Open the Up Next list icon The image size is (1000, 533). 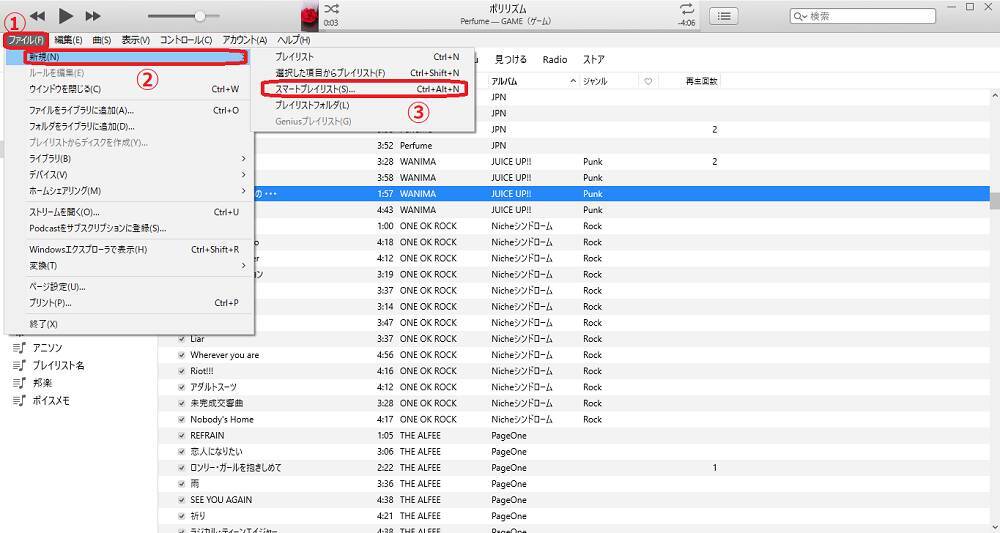[x=724, y=16]
